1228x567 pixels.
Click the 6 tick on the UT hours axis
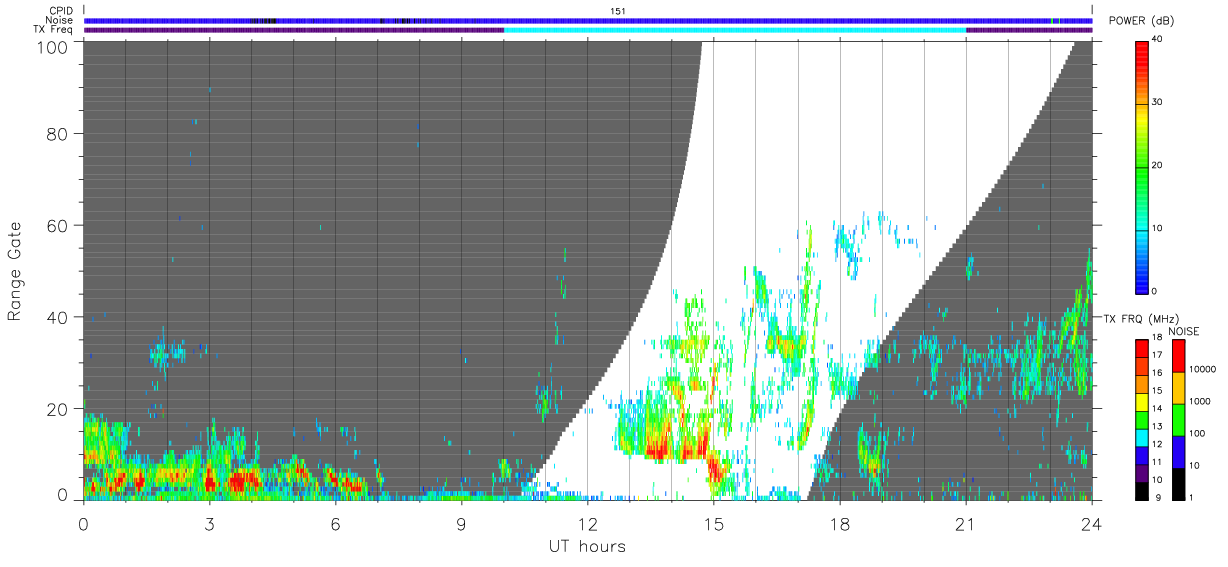335,523
